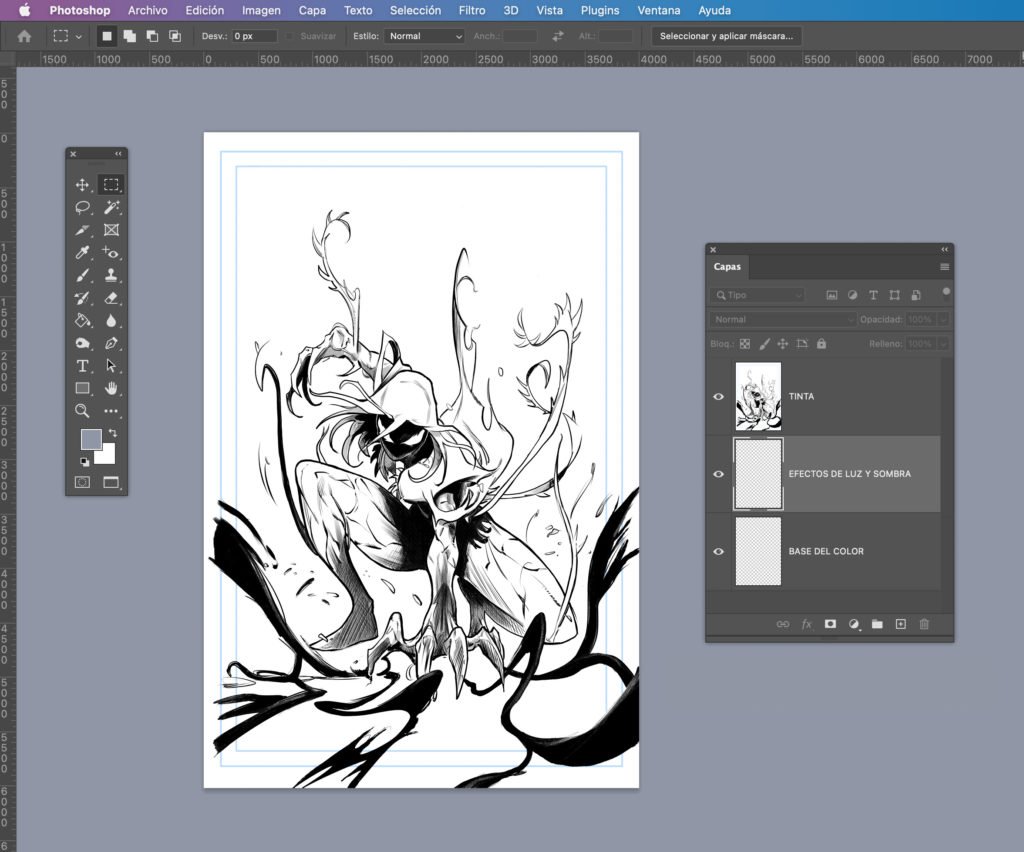This screenshot has width=1024, height=852.
Task: Toggle visibility of EFECTOS DE LUZ Y SOMBRA layer
Action: click(718, 474)
